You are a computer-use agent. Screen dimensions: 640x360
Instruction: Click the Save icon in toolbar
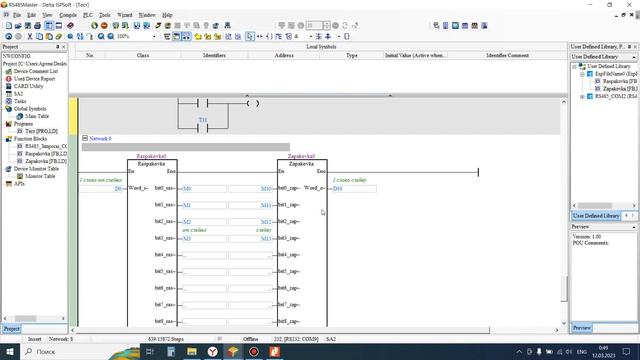coord(28,26)
